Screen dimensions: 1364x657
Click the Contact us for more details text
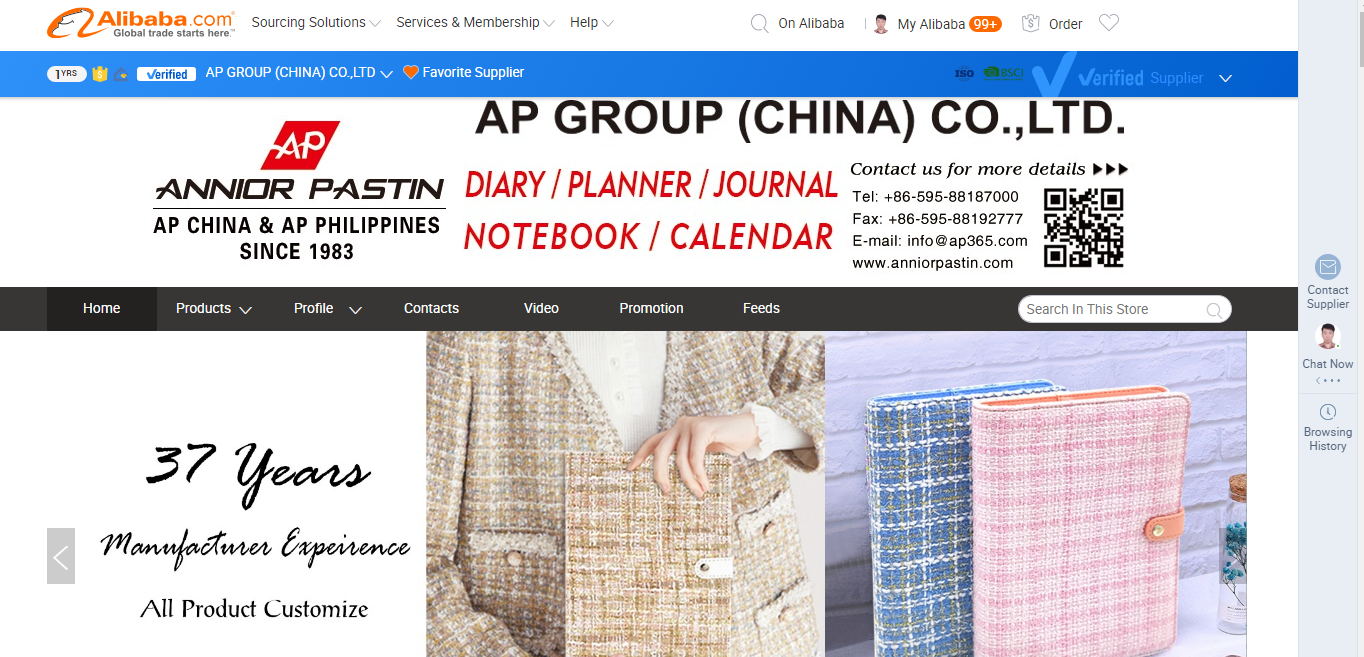(967, 169)
